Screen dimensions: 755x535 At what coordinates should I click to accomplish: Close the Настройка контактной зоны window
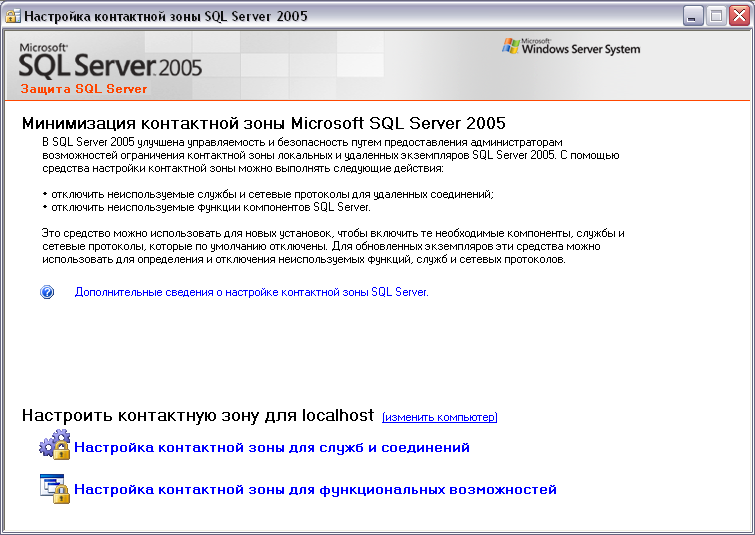click(x=739, y=16)
